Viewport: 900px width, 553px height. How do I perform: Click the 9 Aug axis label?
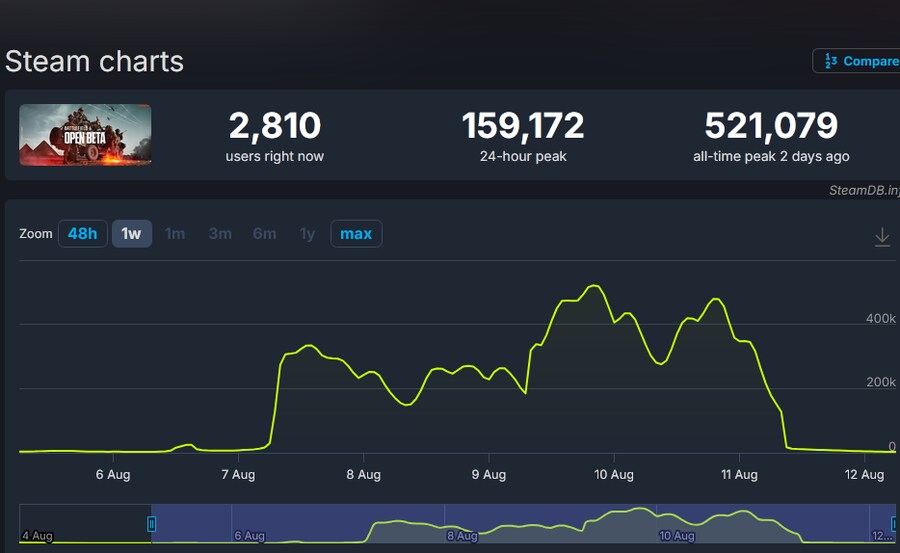pyautogui.click(x=488, y=474)
